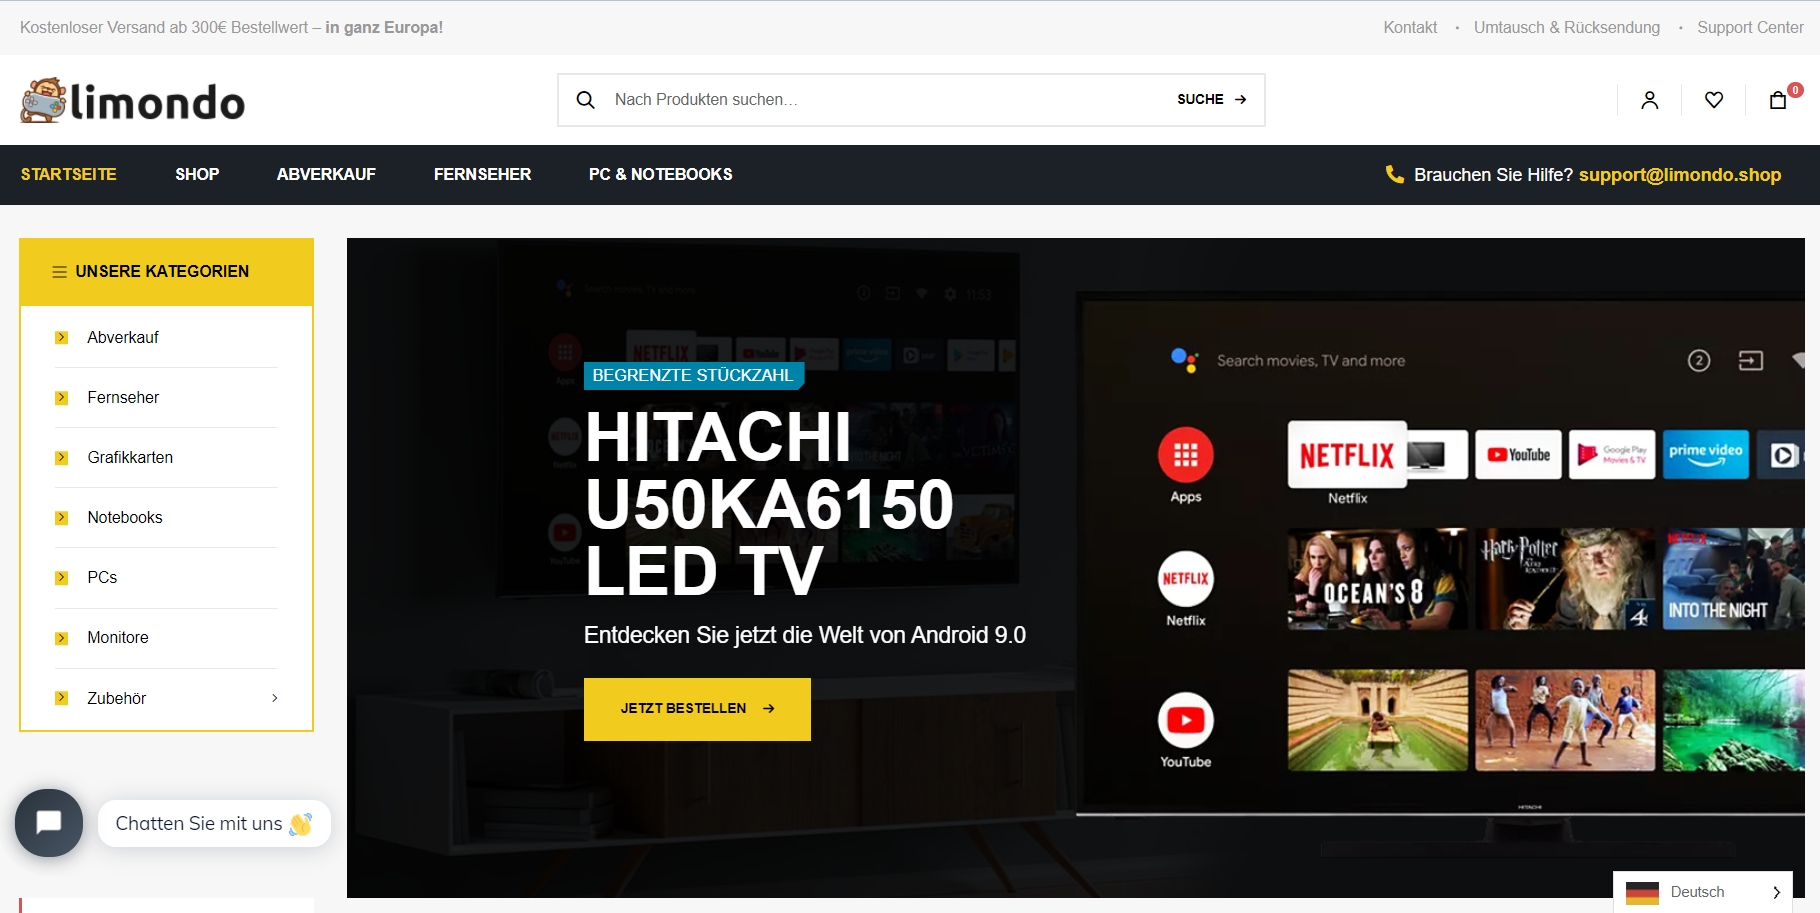Click the Chatten Sie mit uns bubble
The width and height of the screenshot is (1820, 913).
point(214,824)
